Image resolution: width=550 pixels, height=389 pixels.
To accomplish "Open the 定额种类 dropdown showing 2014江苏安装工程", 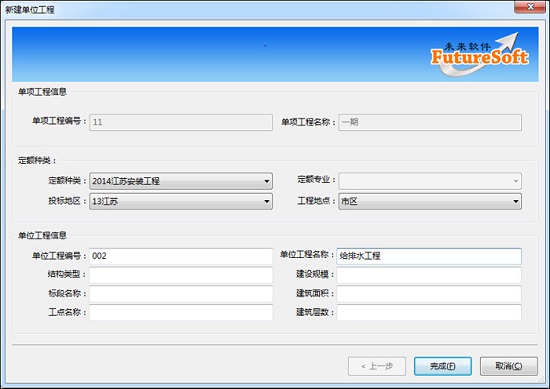I will (181, 181).
